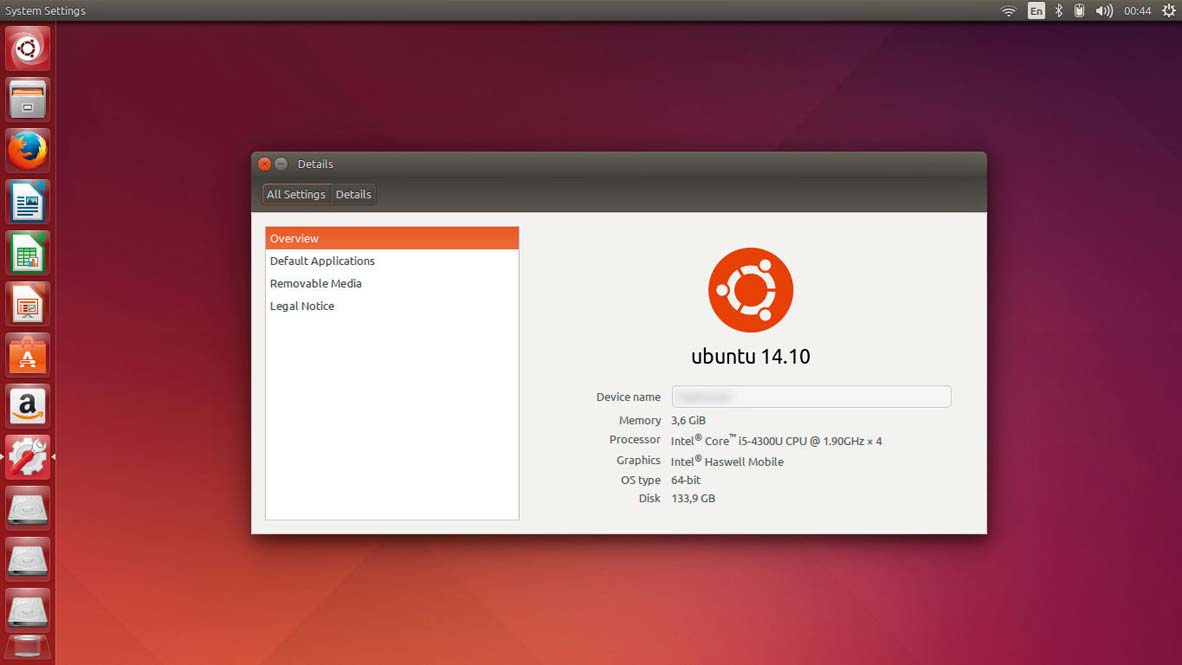
Task: Click the System Settings launcher icon
Action: tap(28, 457)
